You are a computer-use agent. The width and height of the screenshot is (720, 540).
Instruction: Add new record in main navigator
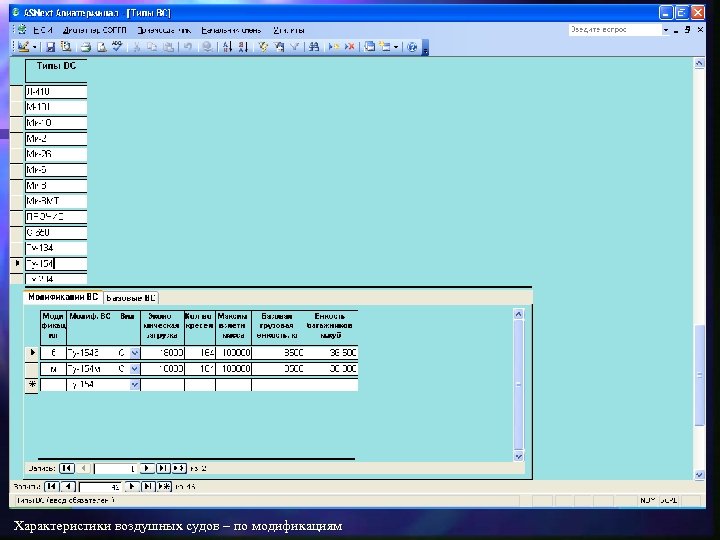point(164,486)
